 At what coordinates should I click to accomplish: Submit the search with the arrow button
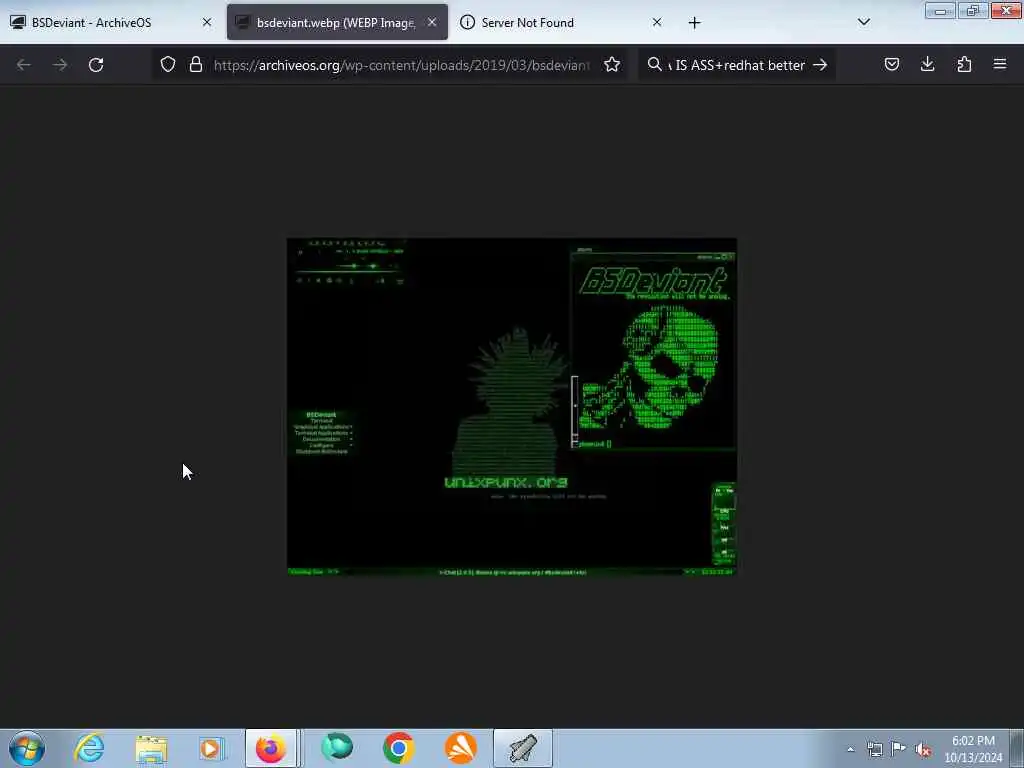(820, 65)
